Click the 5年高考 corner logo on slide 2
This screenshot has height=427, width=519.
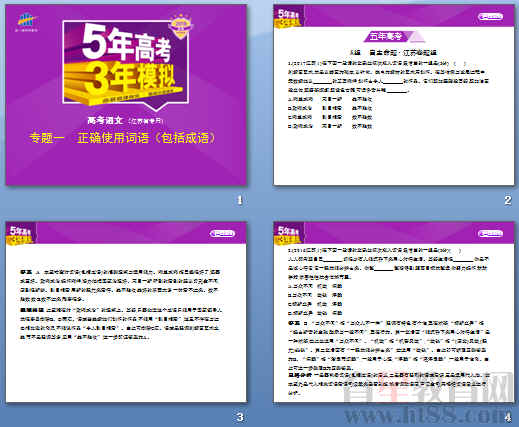point(288,17)
